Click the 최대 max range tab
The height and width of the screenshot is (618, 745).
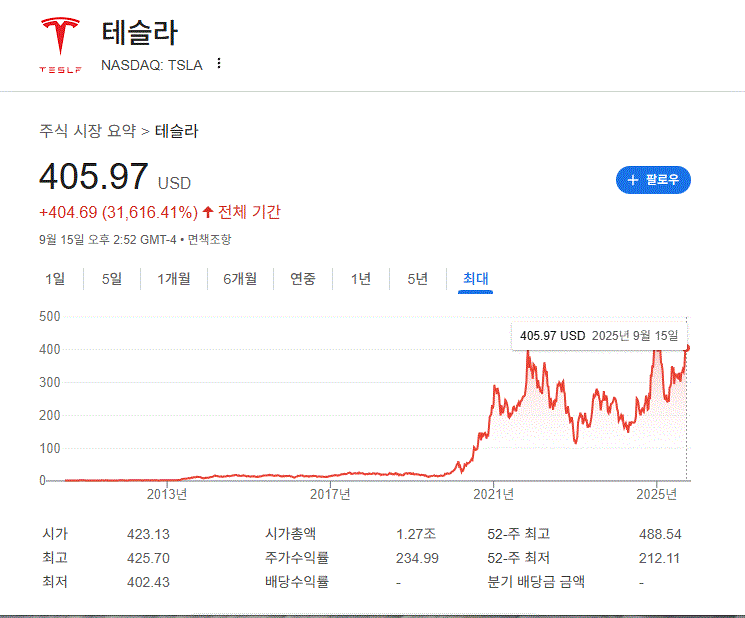(475, 279)
